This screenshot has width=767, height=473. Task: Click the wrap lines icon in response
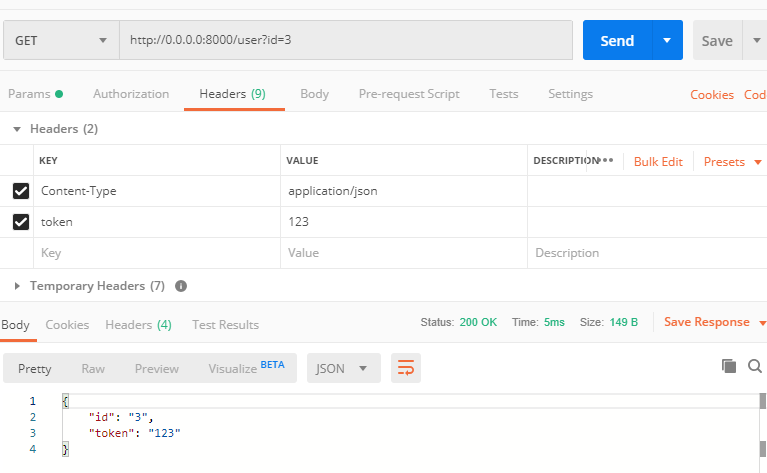click(406, 368)
